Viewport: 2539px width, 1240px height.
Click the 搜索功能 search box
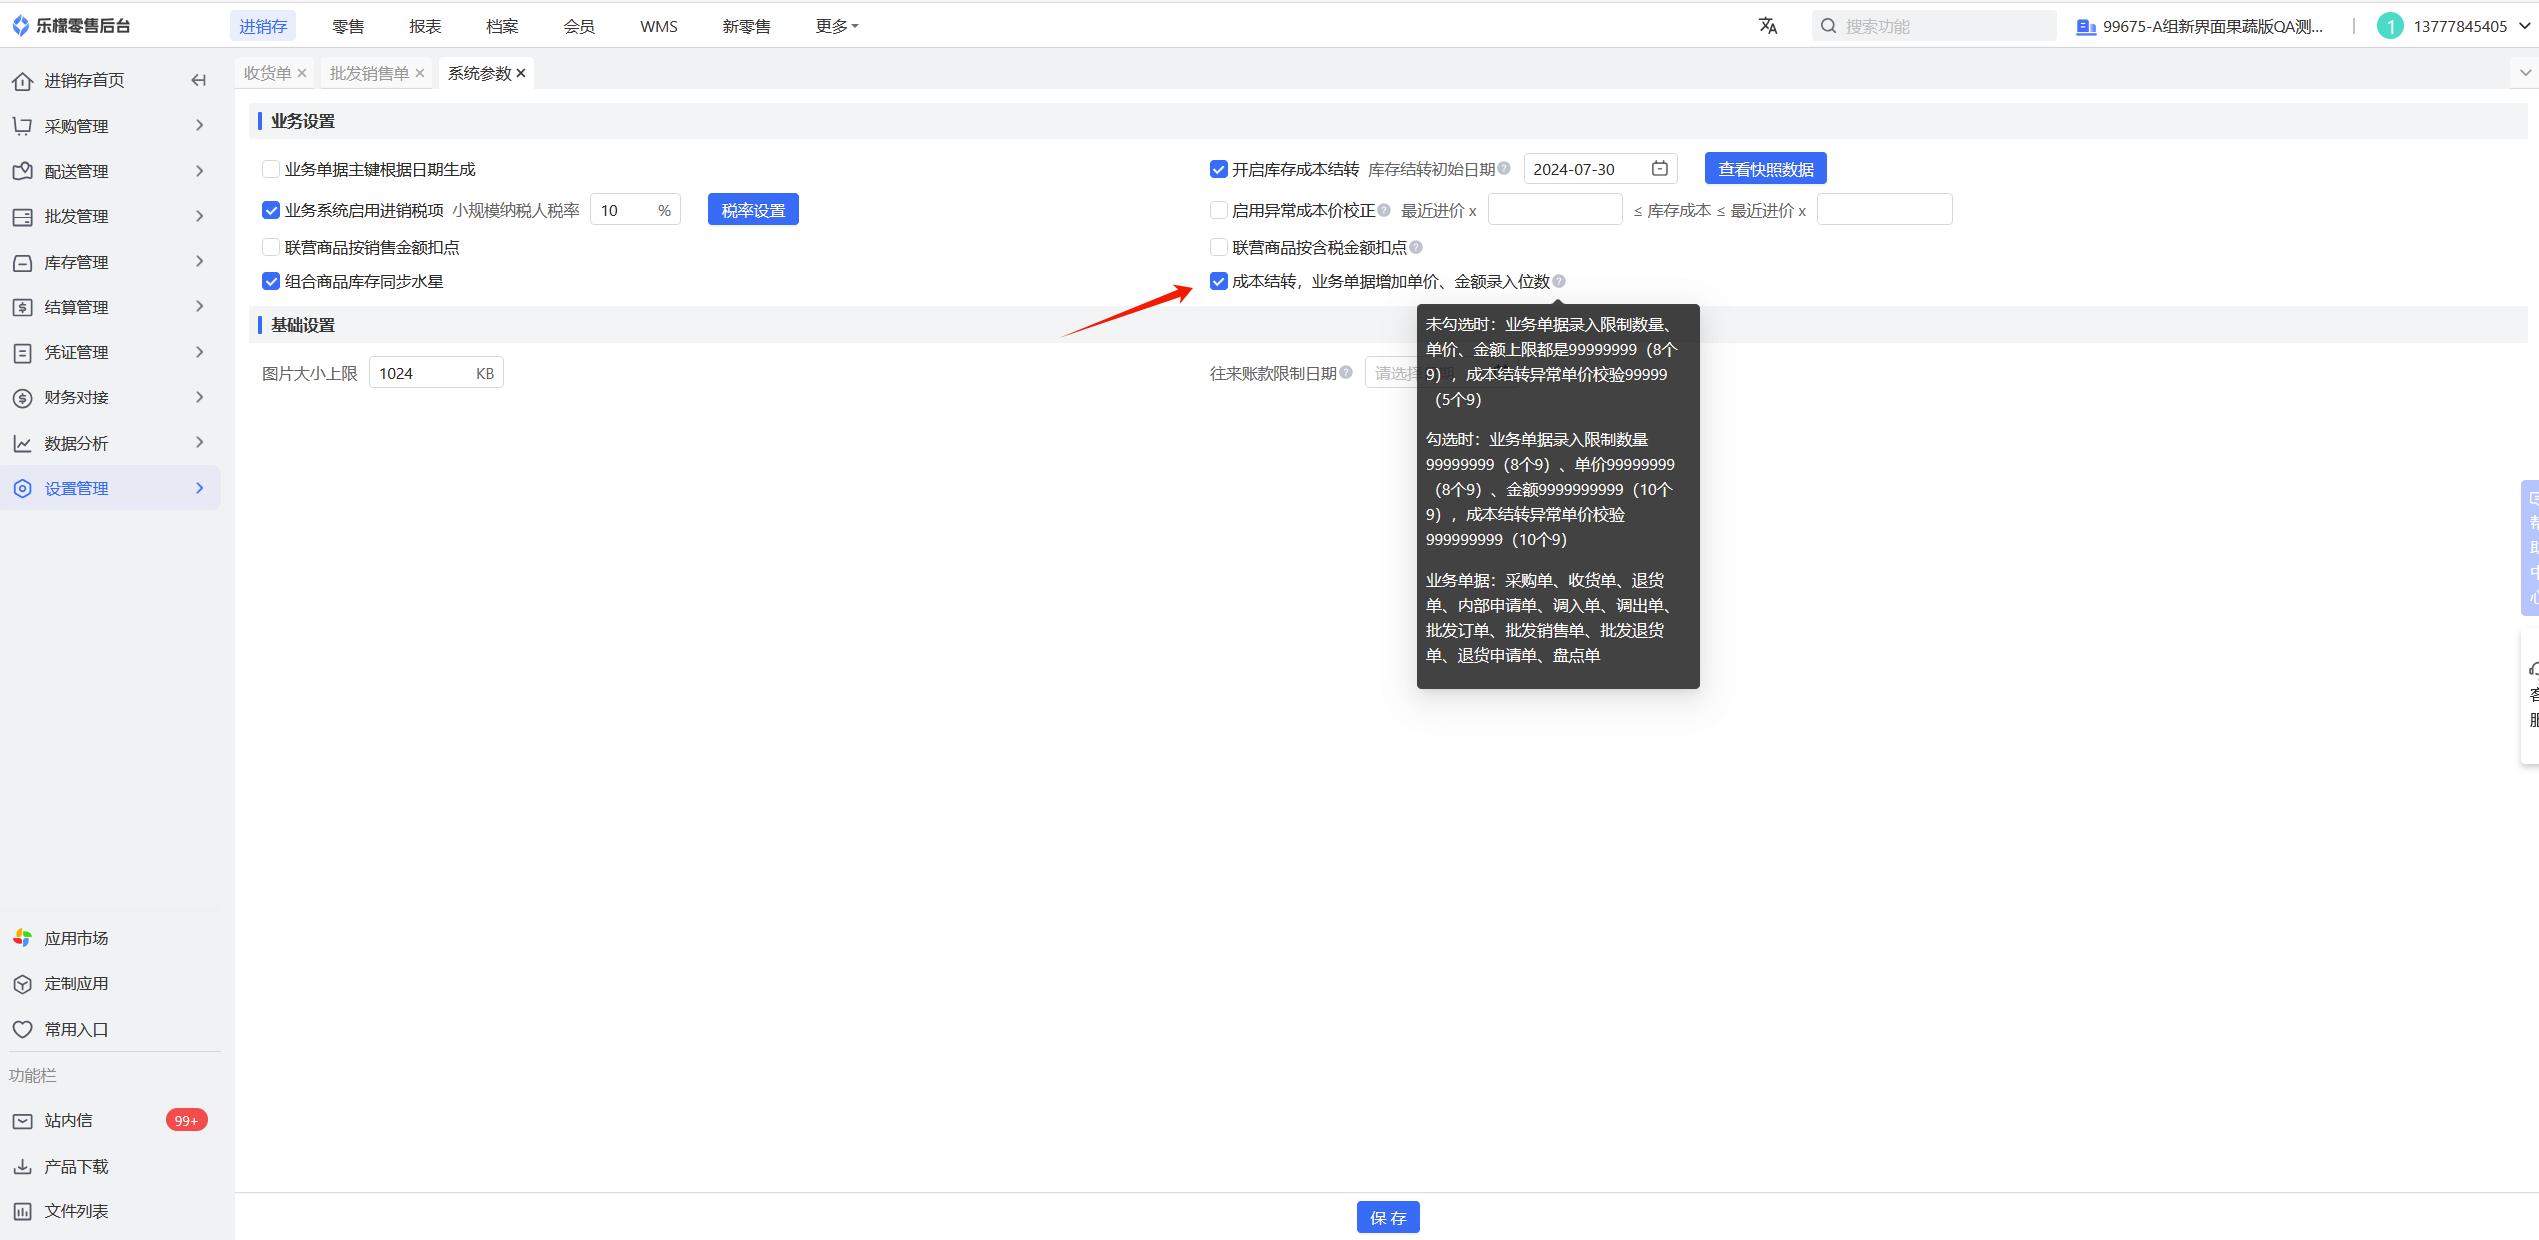click(1933, 26)
